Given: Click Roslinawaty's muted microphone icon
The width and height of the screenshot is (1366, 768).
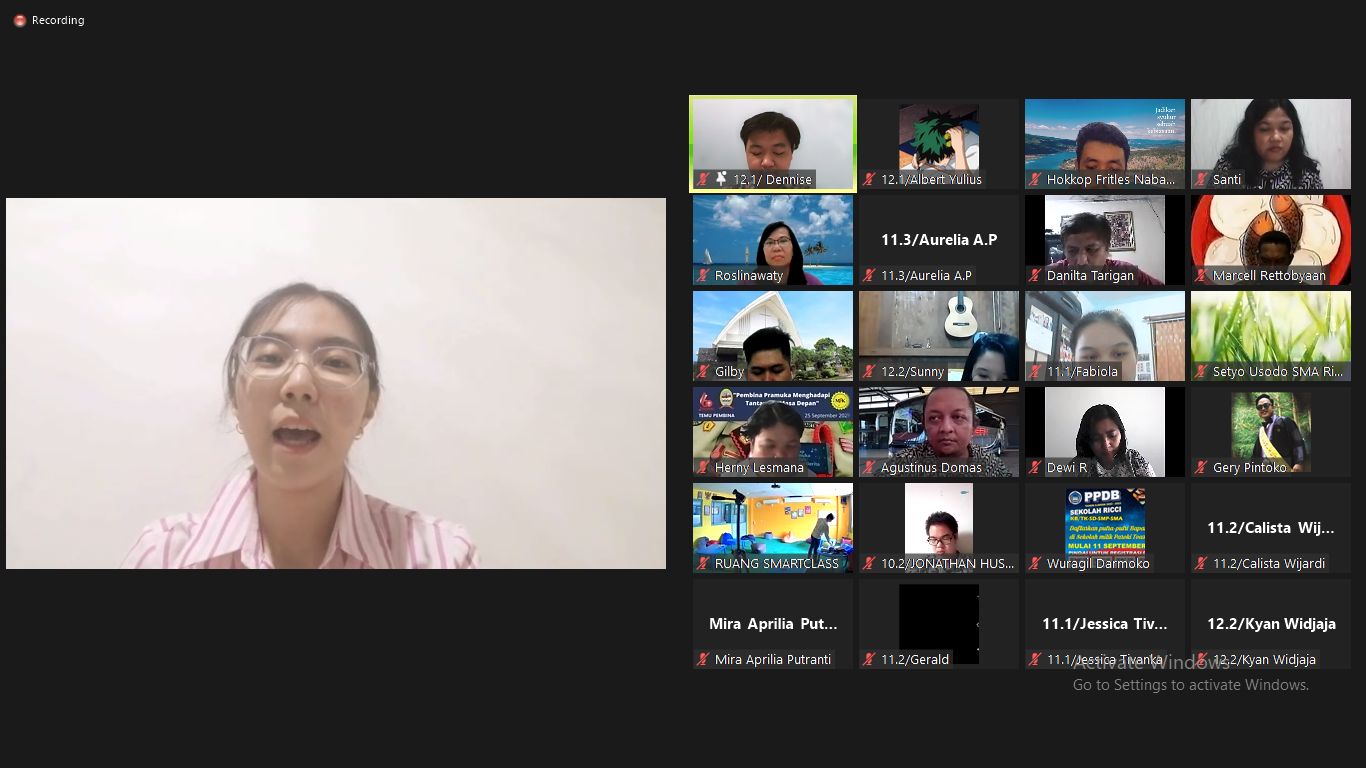Looking at the screenshot, I should (x=703, y=276).
